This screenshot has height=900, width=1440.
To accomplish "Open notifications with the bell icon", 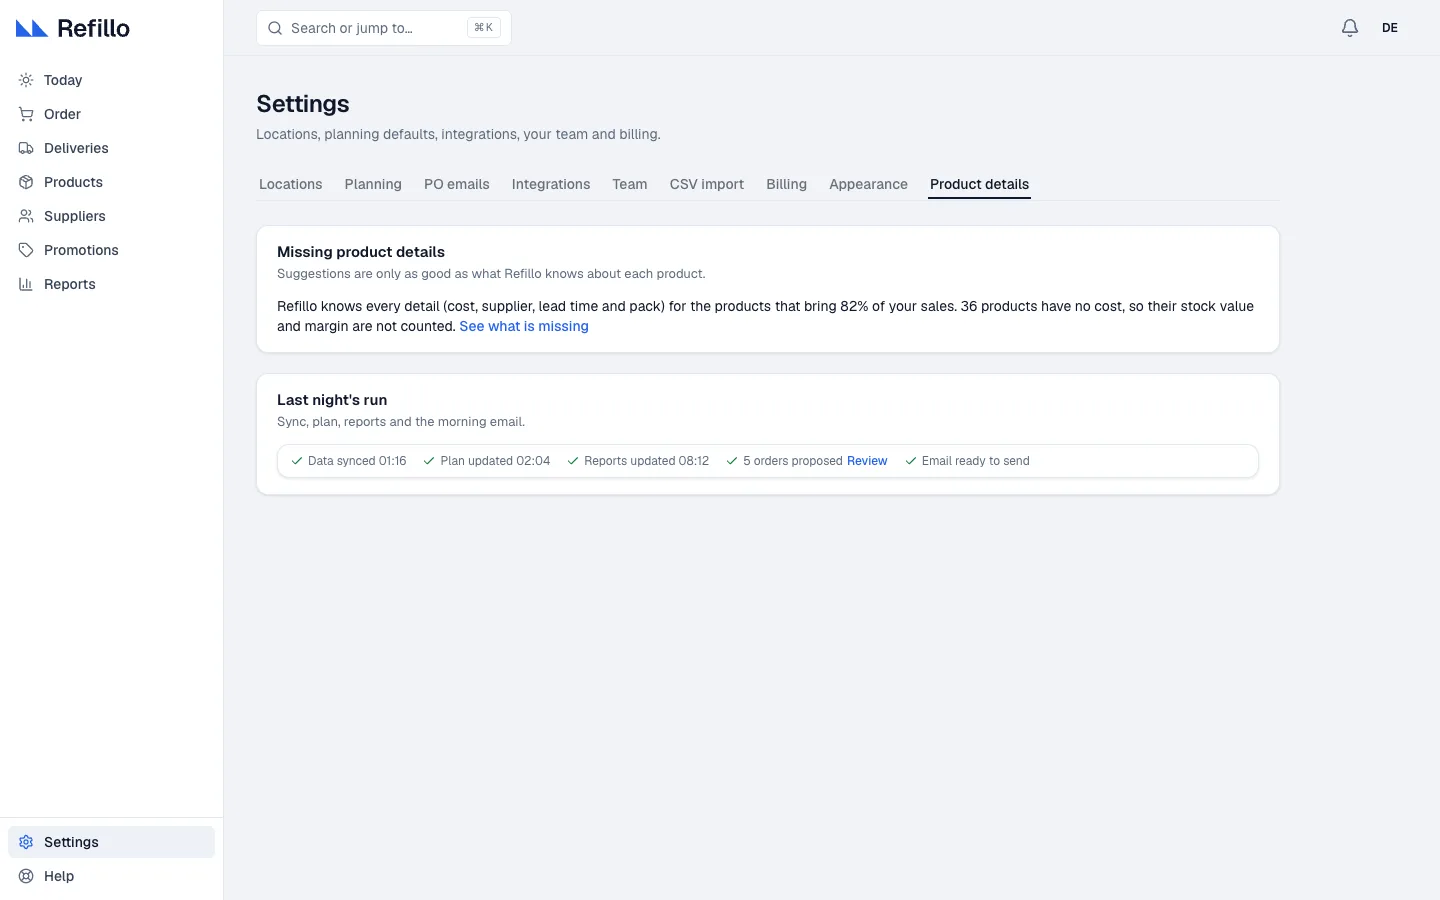I will (x=1350, y=28).
